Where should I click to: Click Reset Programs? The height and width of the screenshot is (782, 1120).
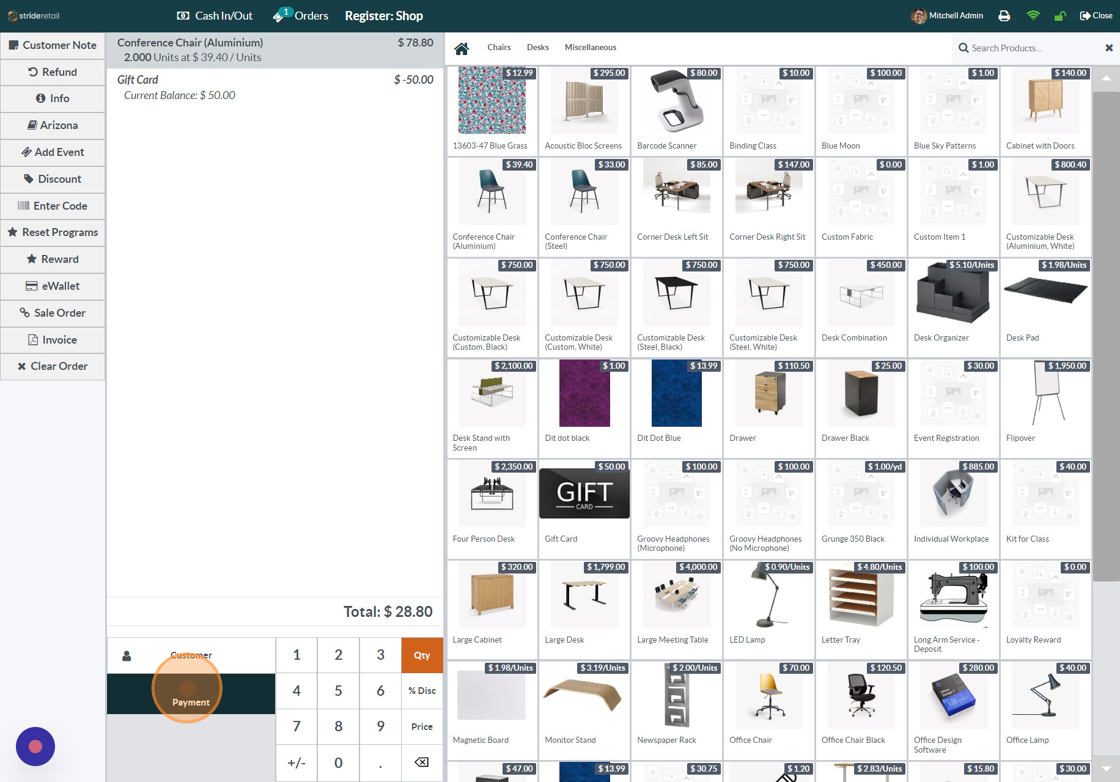[52, 233]
